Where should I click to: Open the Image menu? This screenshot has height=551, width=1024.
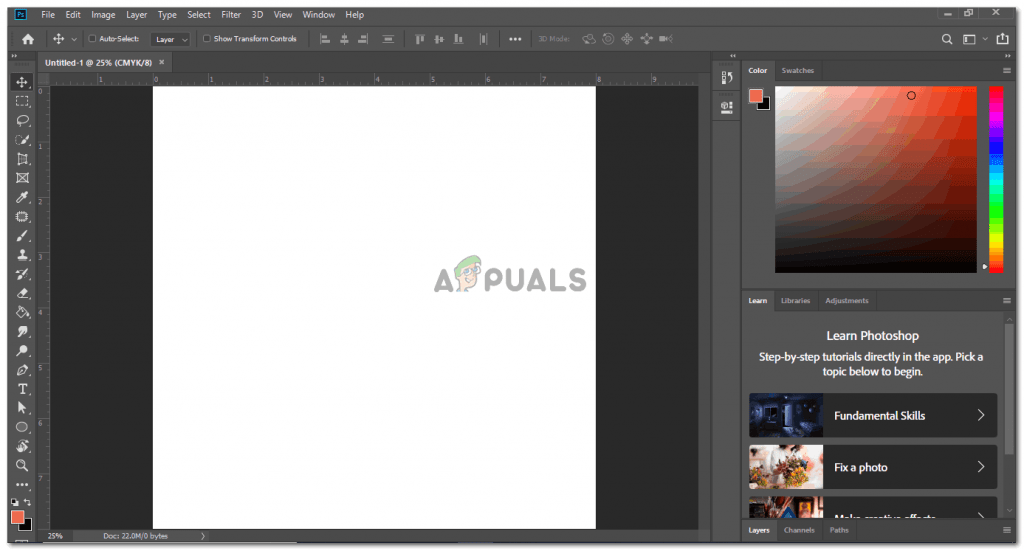click(x=103, y=14)
